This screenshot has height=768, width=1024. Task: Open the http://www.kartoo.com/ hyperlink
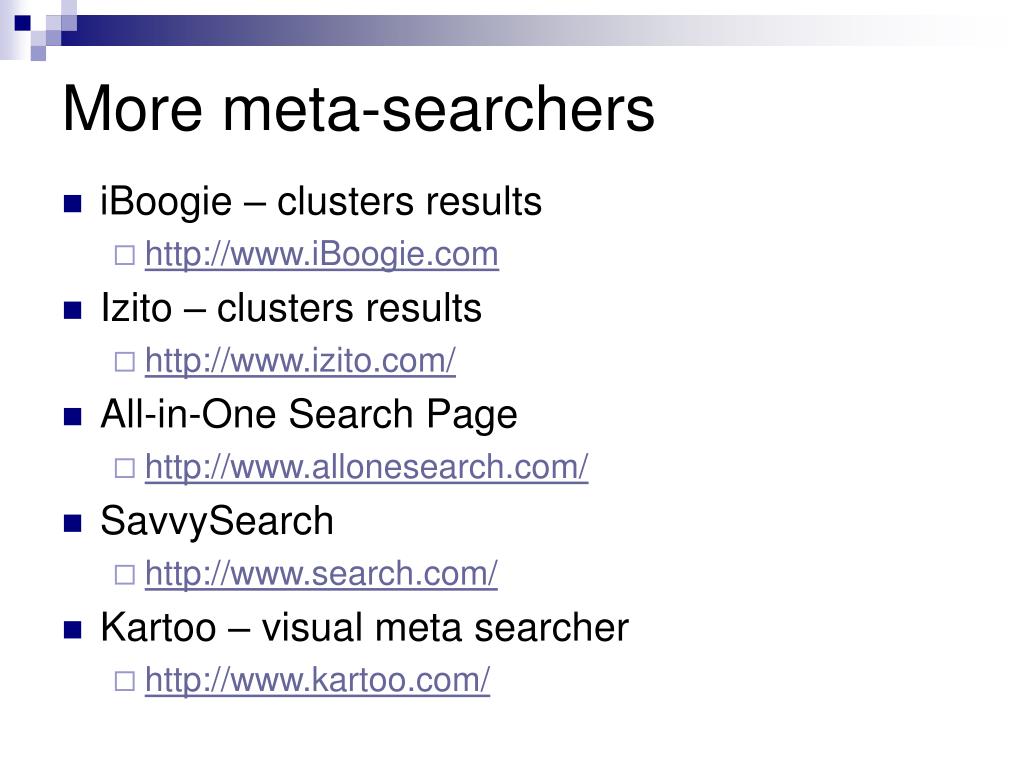click(317, 680)
